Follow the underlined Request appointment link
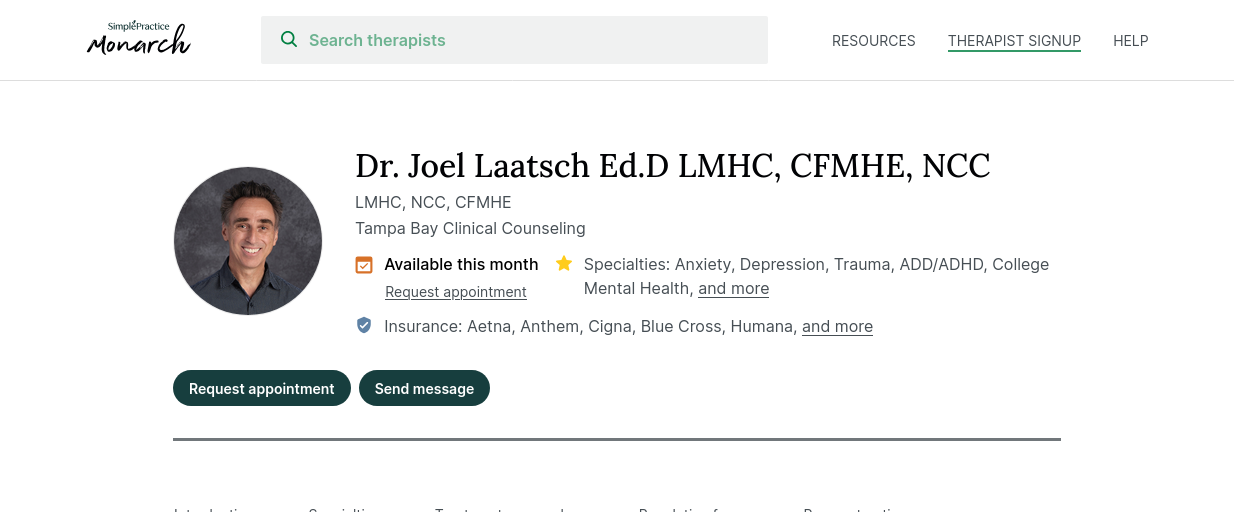 [x=456, y=292]
